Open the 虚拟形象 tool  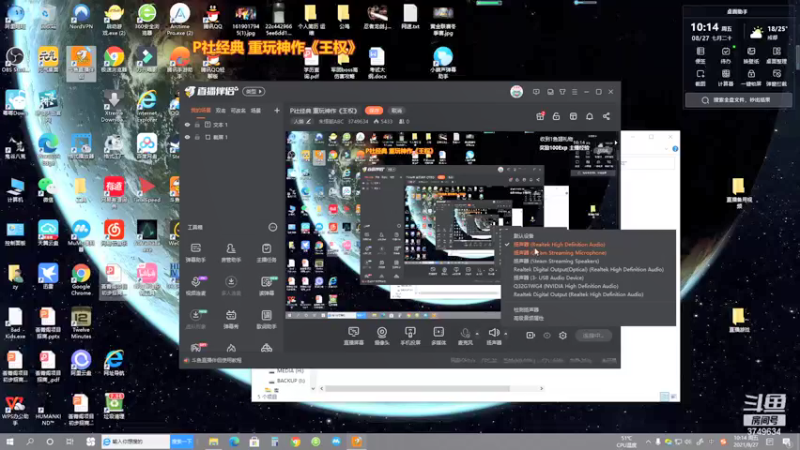[x=196, y=319]
